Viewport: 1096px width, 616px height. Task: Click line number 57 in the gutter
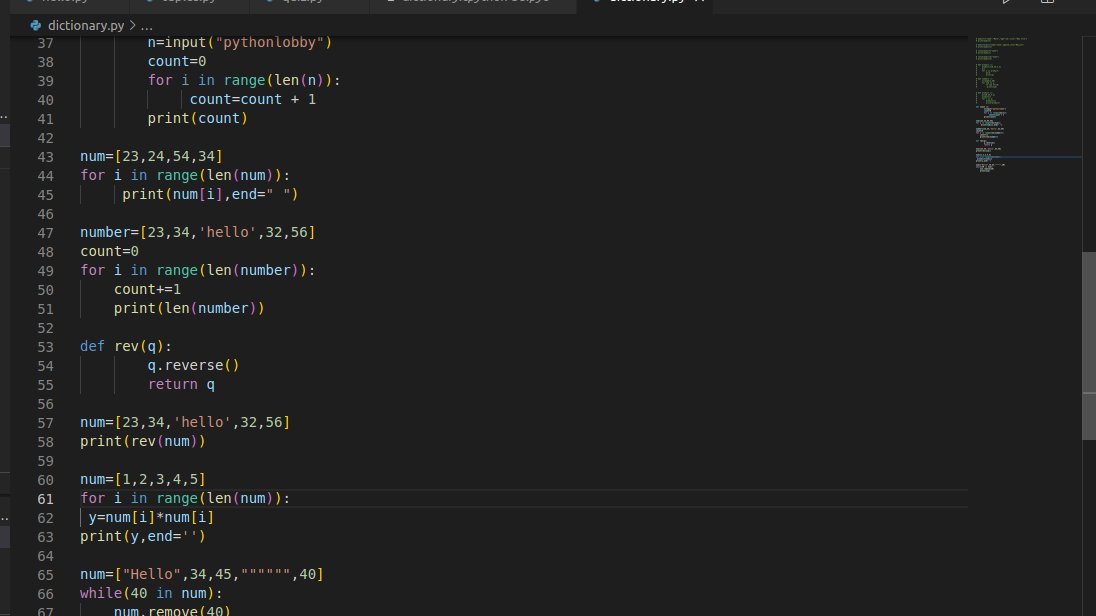[x=45, y=423]
